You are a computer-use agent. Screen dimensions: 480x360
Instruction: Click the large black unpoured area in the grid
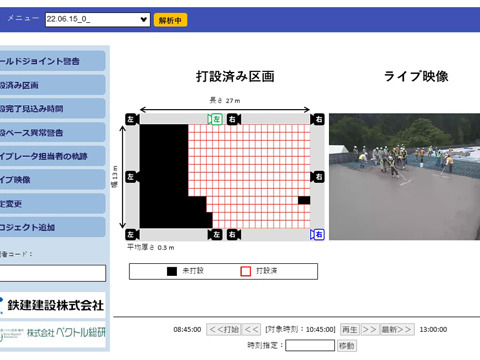(164, 176)
